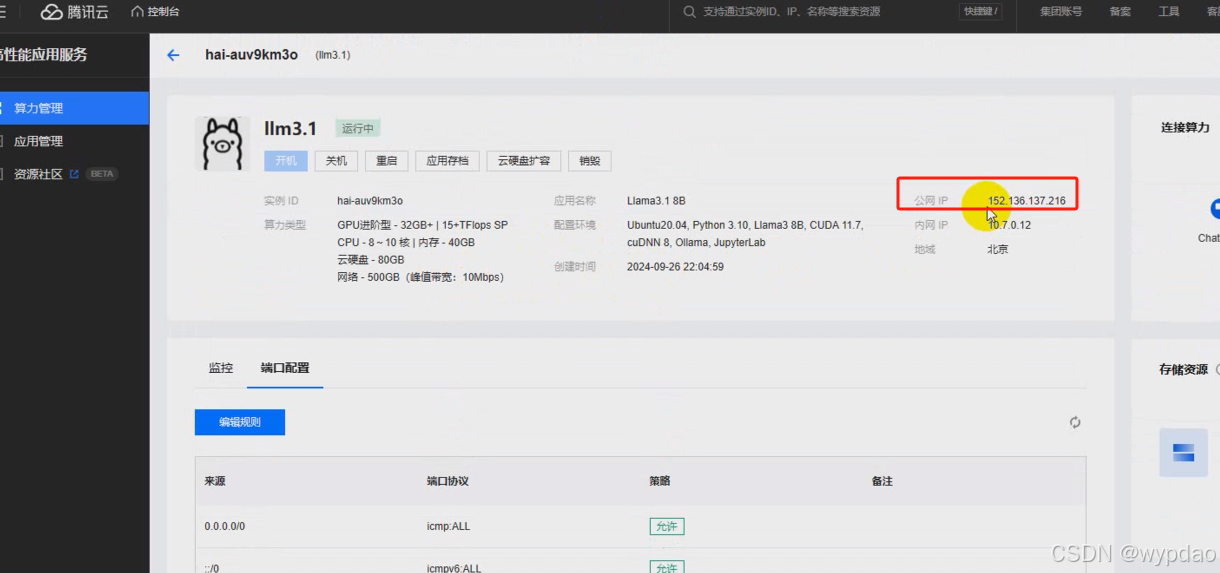This screenshot has height=573, width=1220.
Task: Click the BETA badge in sidebar
Action: pos(102,174)
